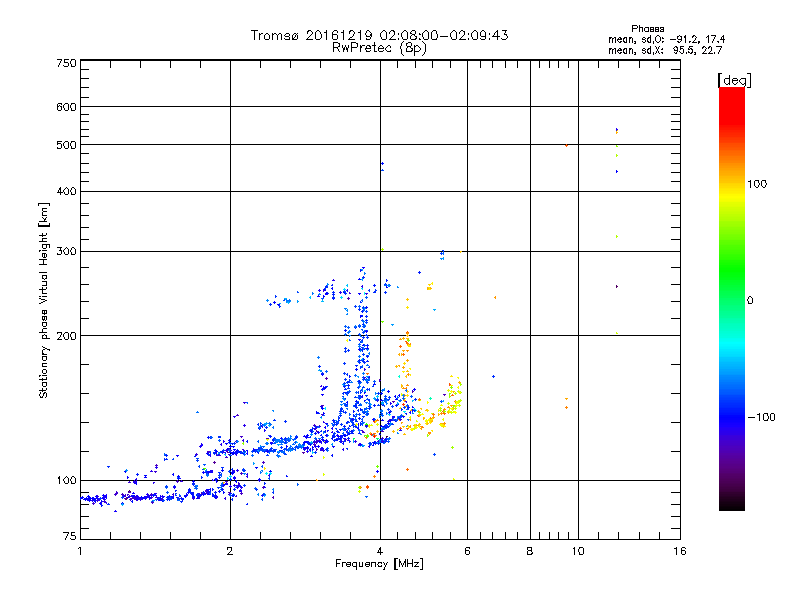The image size is (800, 600).
Task: Click the orange data point near 500 km, 10 MHz
Action: coord(566,145)
